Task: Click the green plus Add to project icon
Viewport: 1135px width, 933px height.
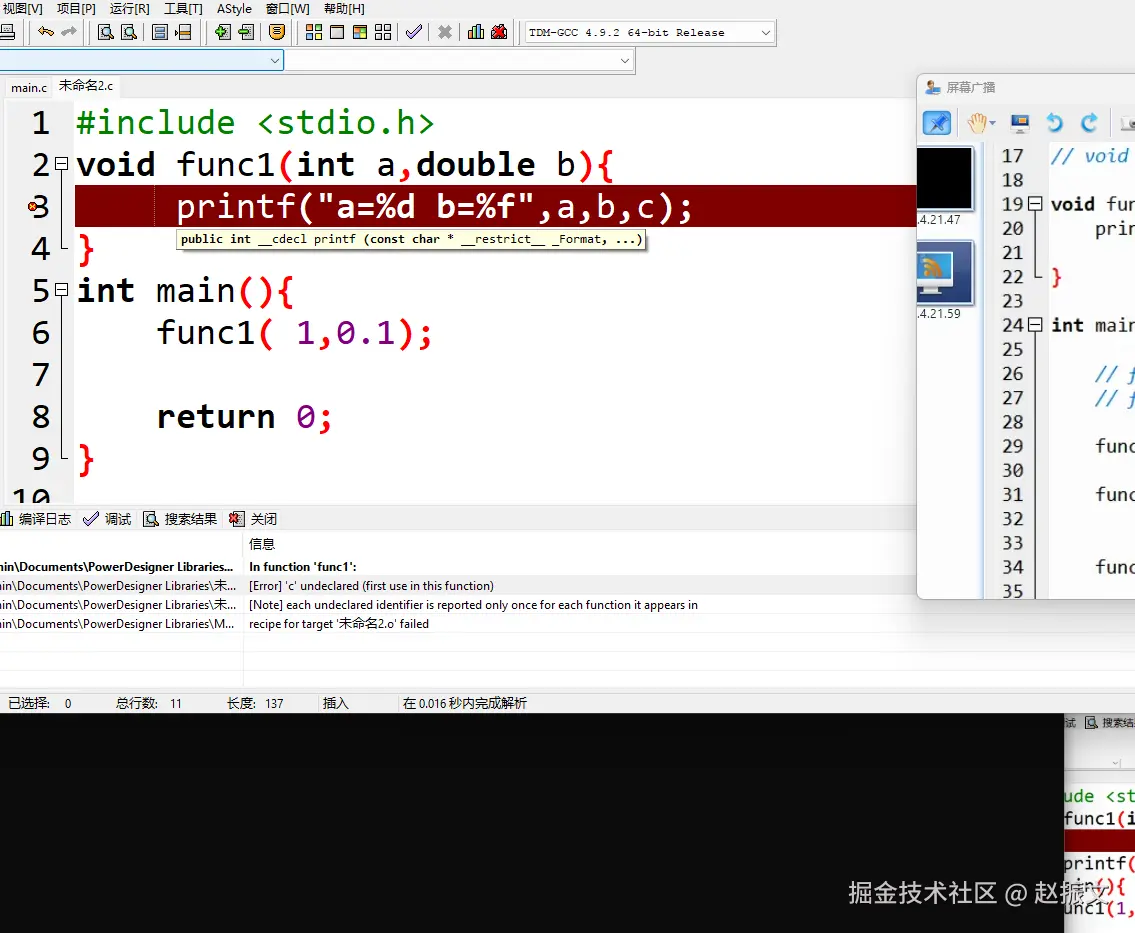Action: pyautogui.click(x=223, y=32)
